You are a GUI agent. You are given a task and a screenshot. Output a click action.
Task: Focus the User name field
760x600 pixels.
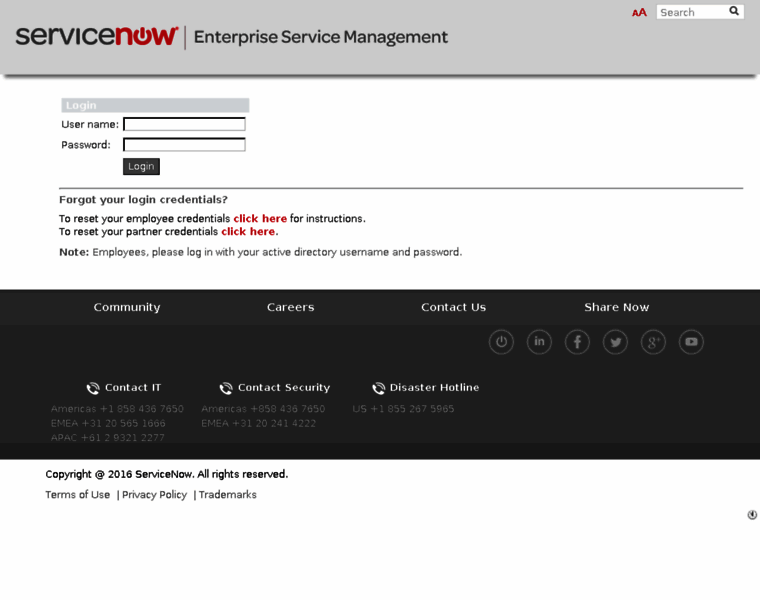(184, 125)
